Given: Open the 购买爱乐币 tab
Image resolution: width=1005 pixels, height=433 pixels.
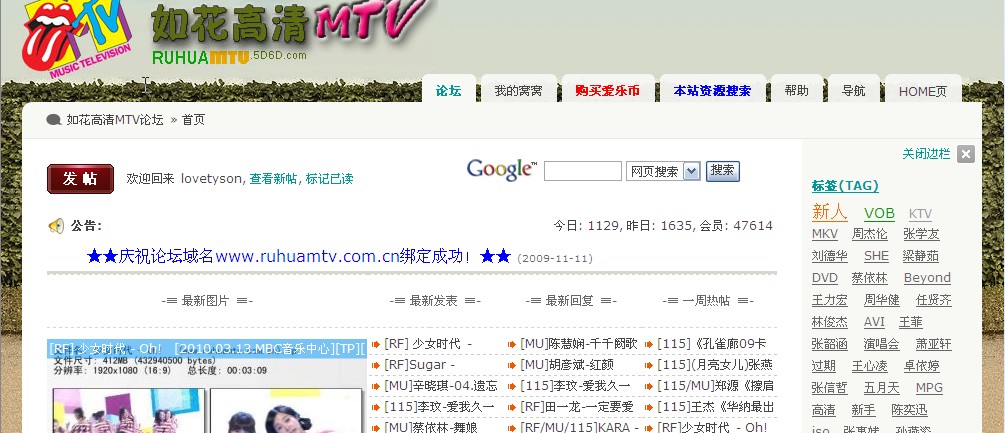Looking at the screenshot, I should click(x=607, y=91).
